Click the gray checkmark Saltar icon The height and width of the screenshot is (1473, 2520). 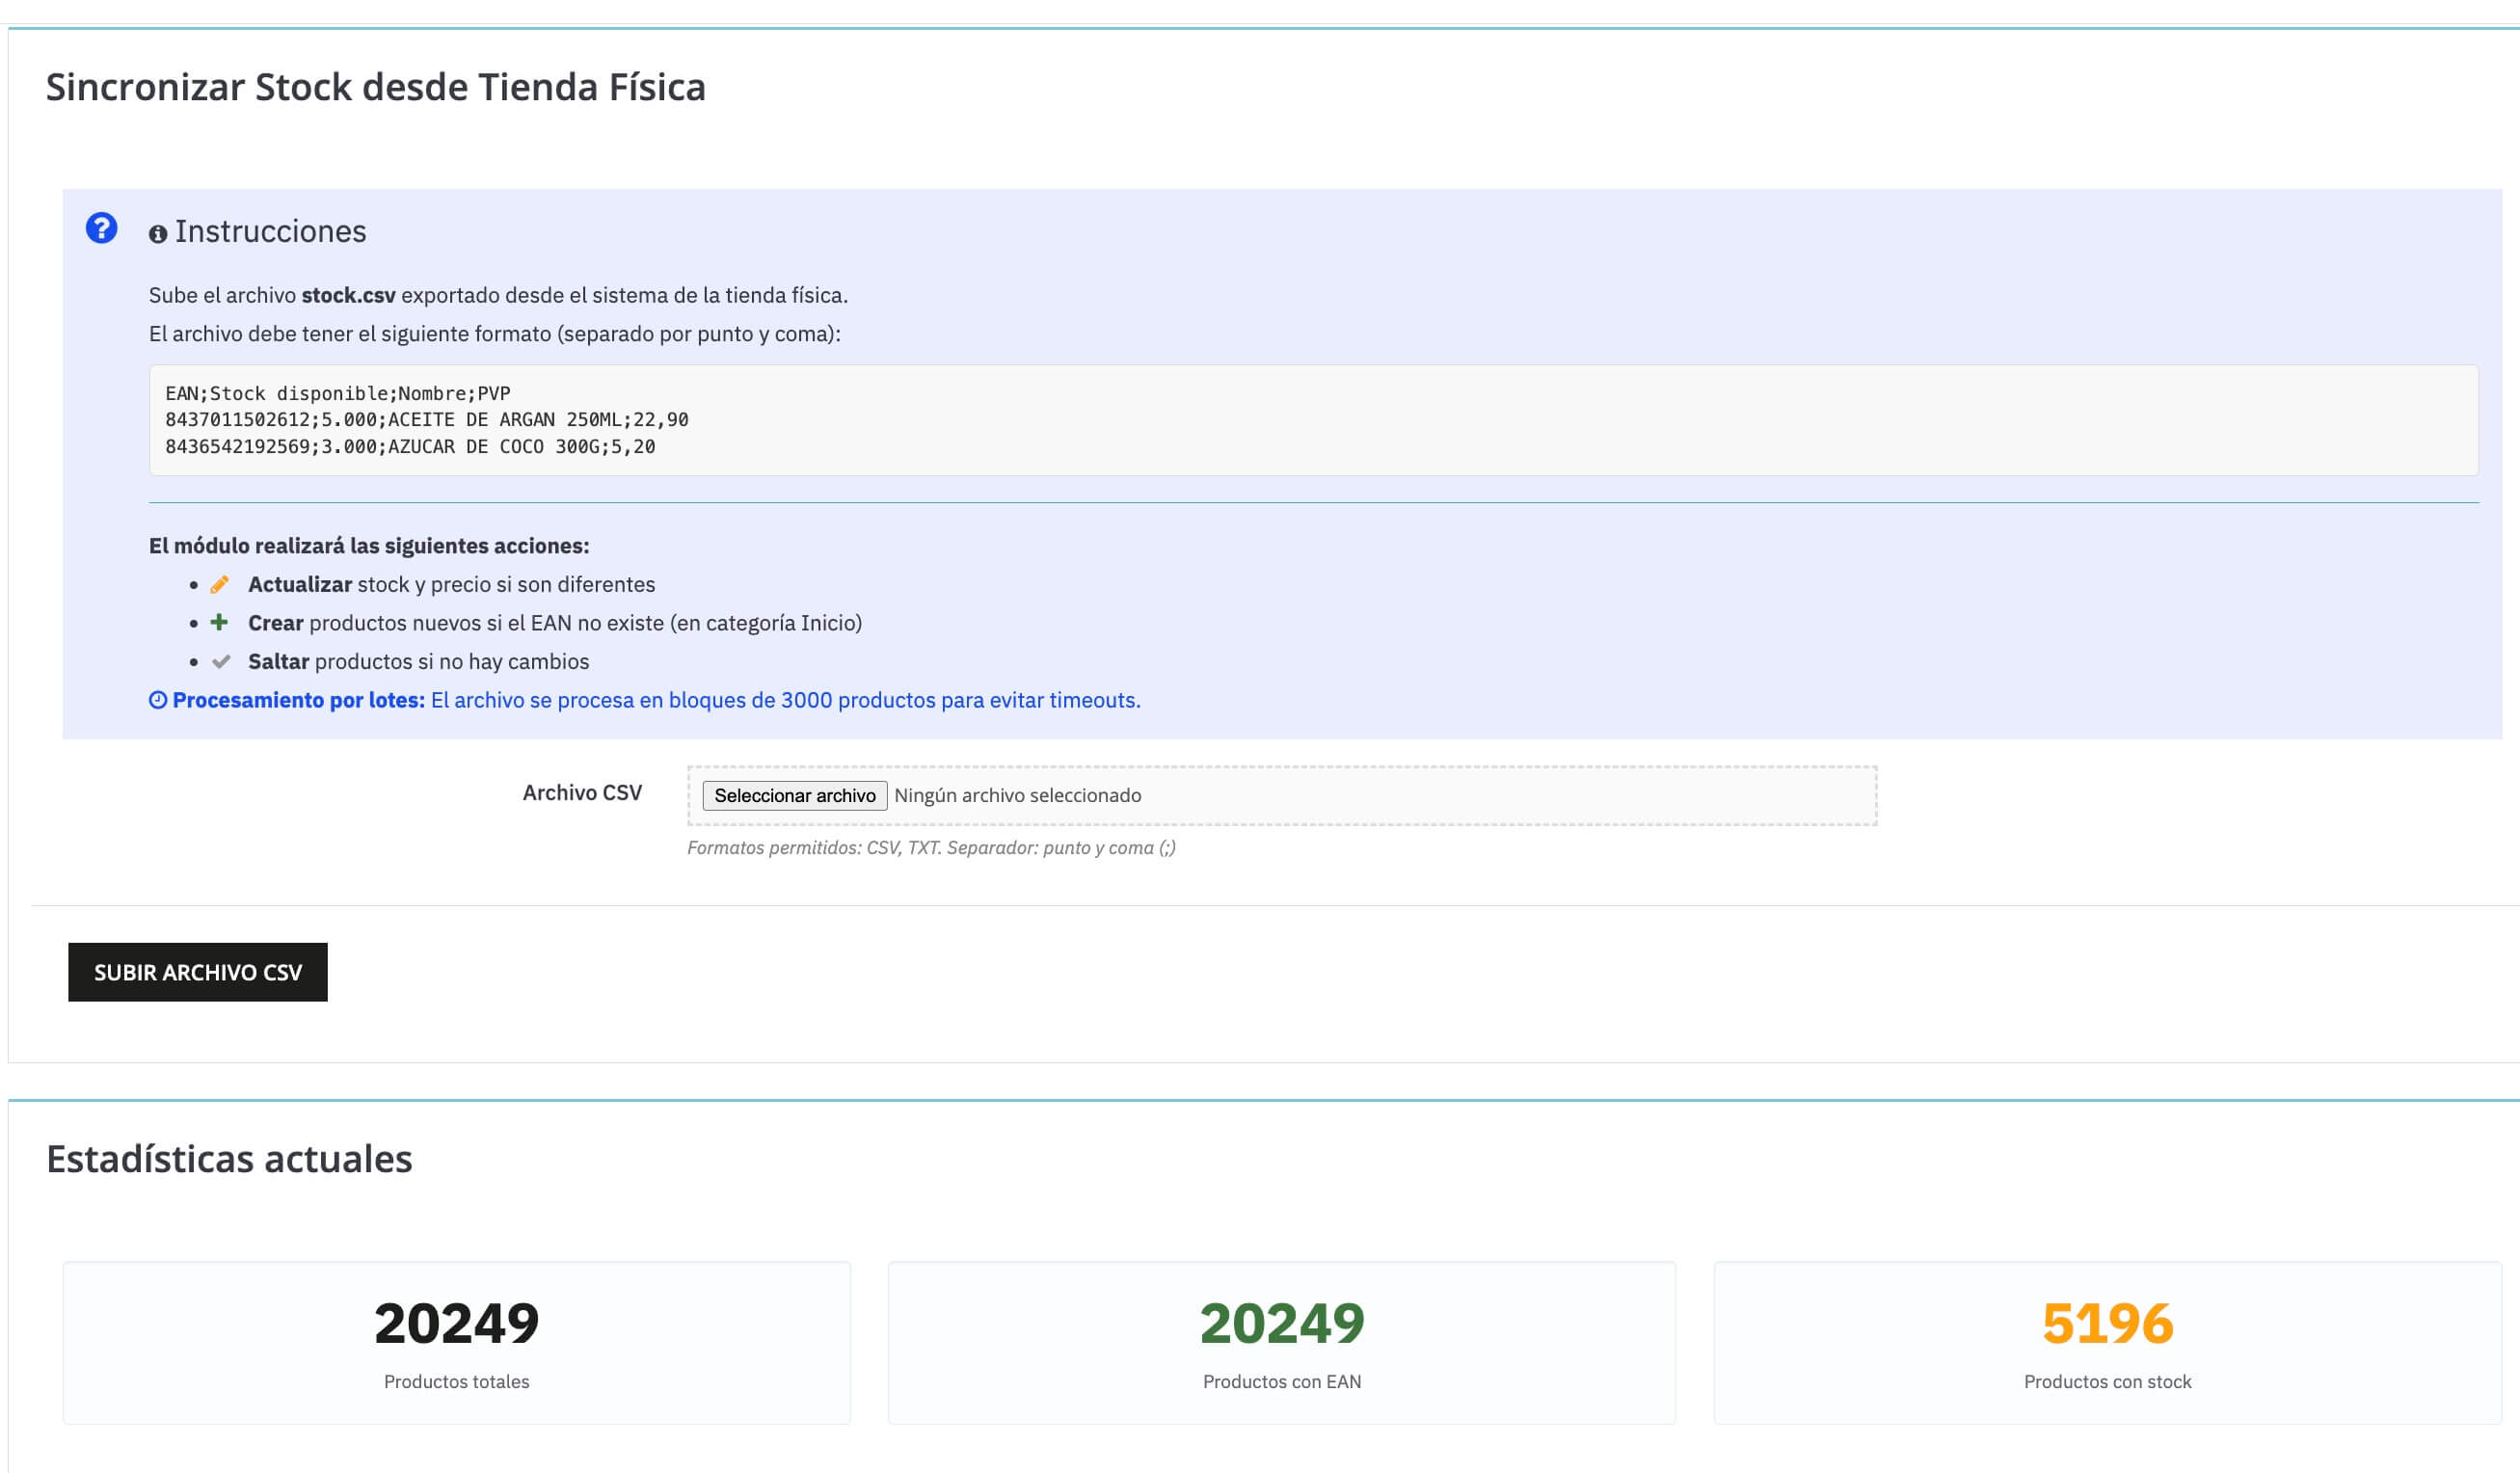[221, 661]
